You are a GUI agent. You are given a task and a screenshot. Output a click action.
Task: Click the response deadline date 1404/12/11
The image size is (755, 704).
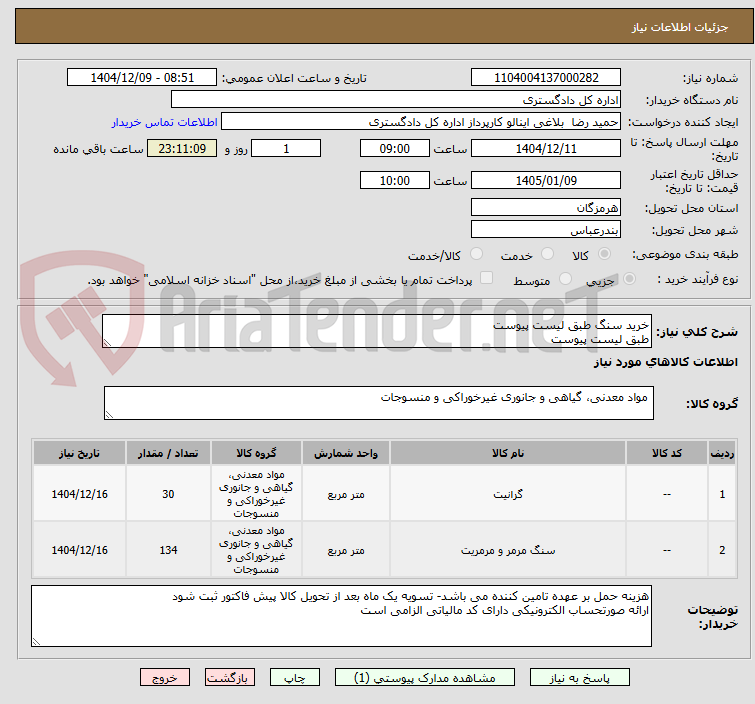(546, 148)
